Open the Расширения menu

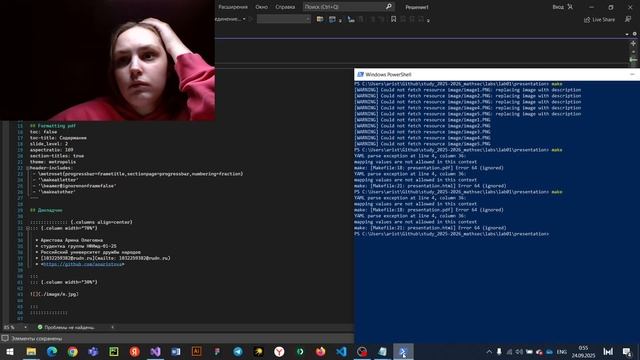[233, 7]
